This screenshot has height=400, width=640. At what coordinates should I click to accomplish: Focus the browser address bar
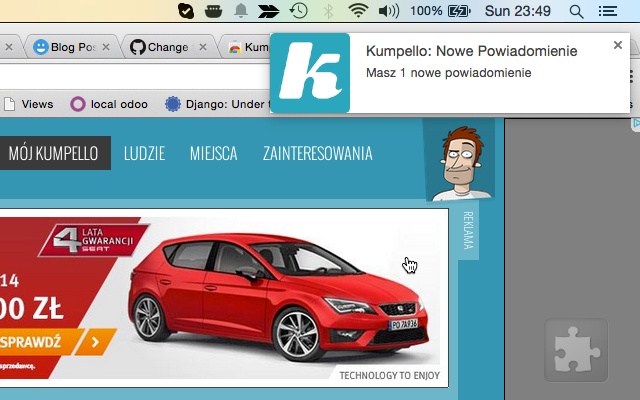(135, 76)
